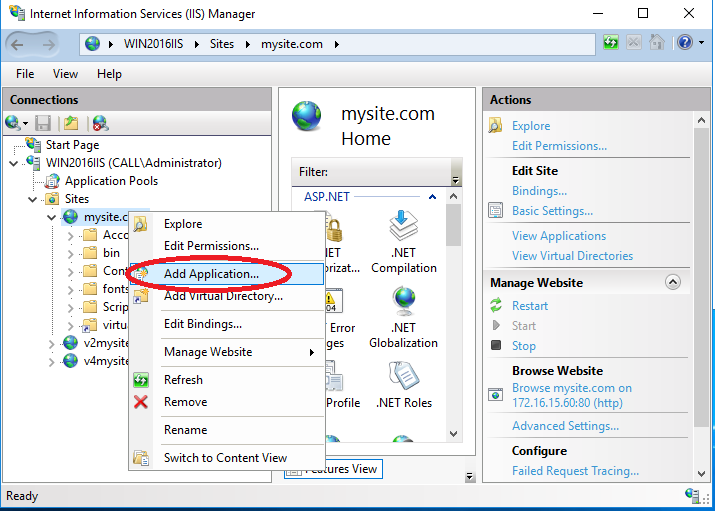Click the green Refresh page toolbar icon
This screenshot has height=511, width=715.
(x=611, y=43)
